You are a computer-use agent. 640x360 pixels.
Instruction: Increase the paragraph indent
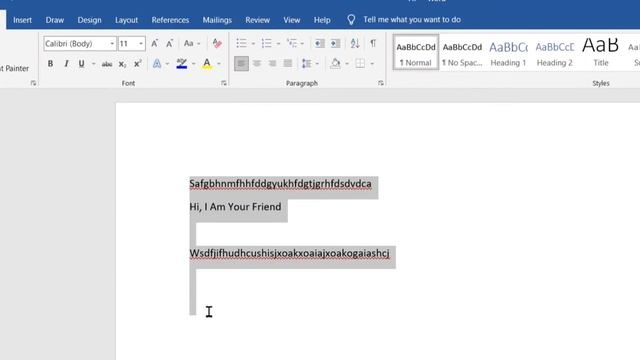(x=335, y=43)
